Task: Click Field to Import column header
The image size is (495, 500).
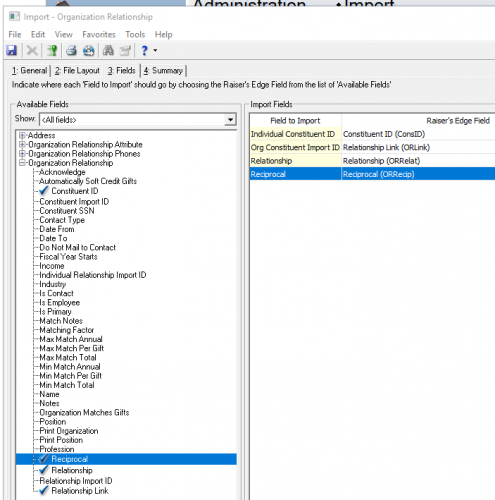Action: tap(295, 120)
